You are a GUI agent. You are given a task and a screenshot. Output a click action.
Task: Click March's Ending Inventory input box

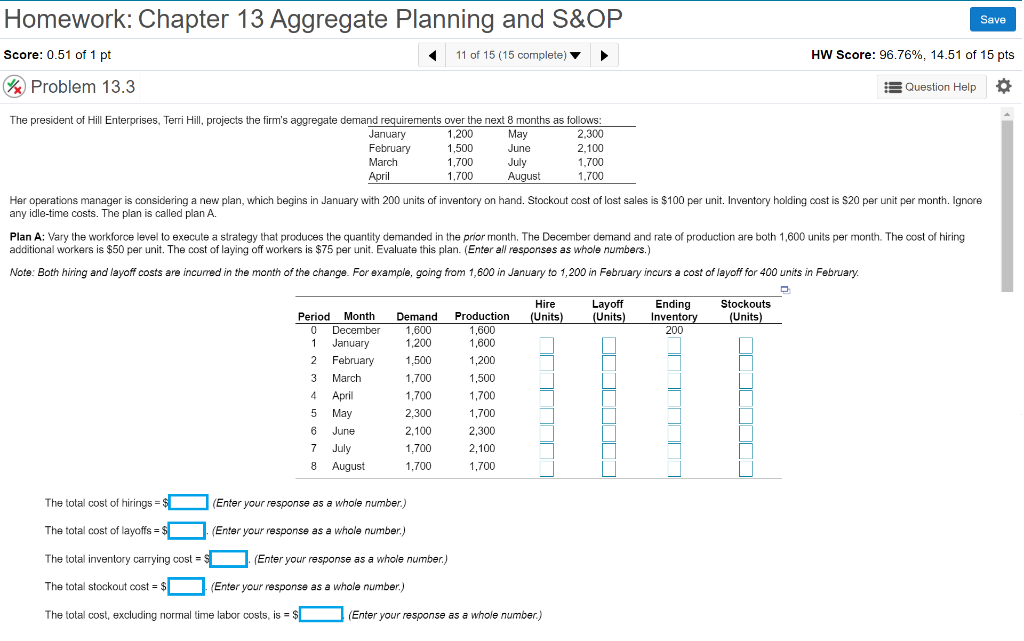[672, 380]
